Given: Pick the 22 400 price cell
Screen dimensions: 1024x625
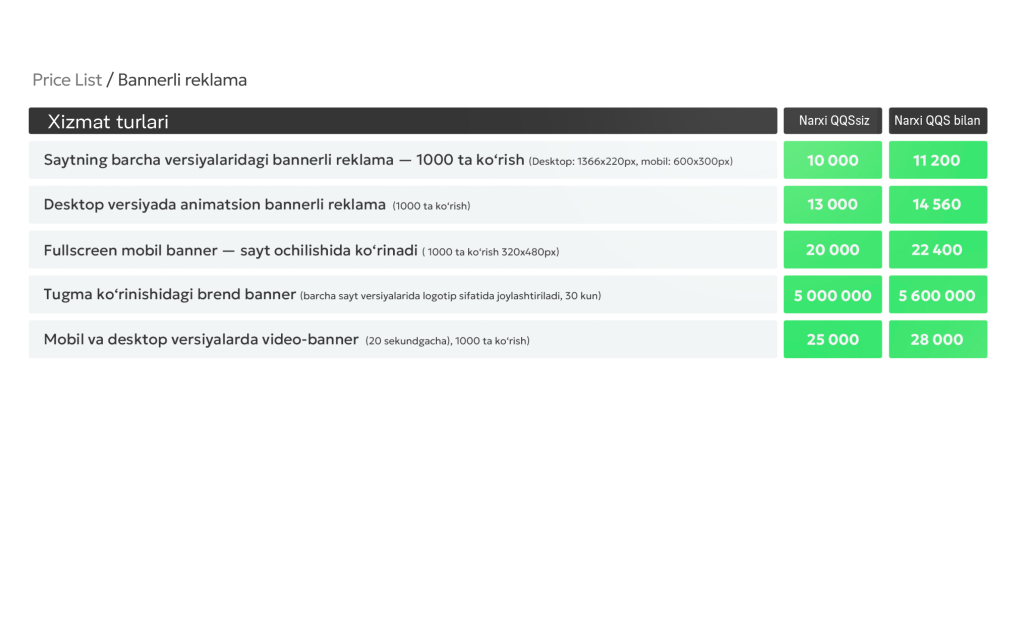Looking at the screenshot, I should (937, 250).
